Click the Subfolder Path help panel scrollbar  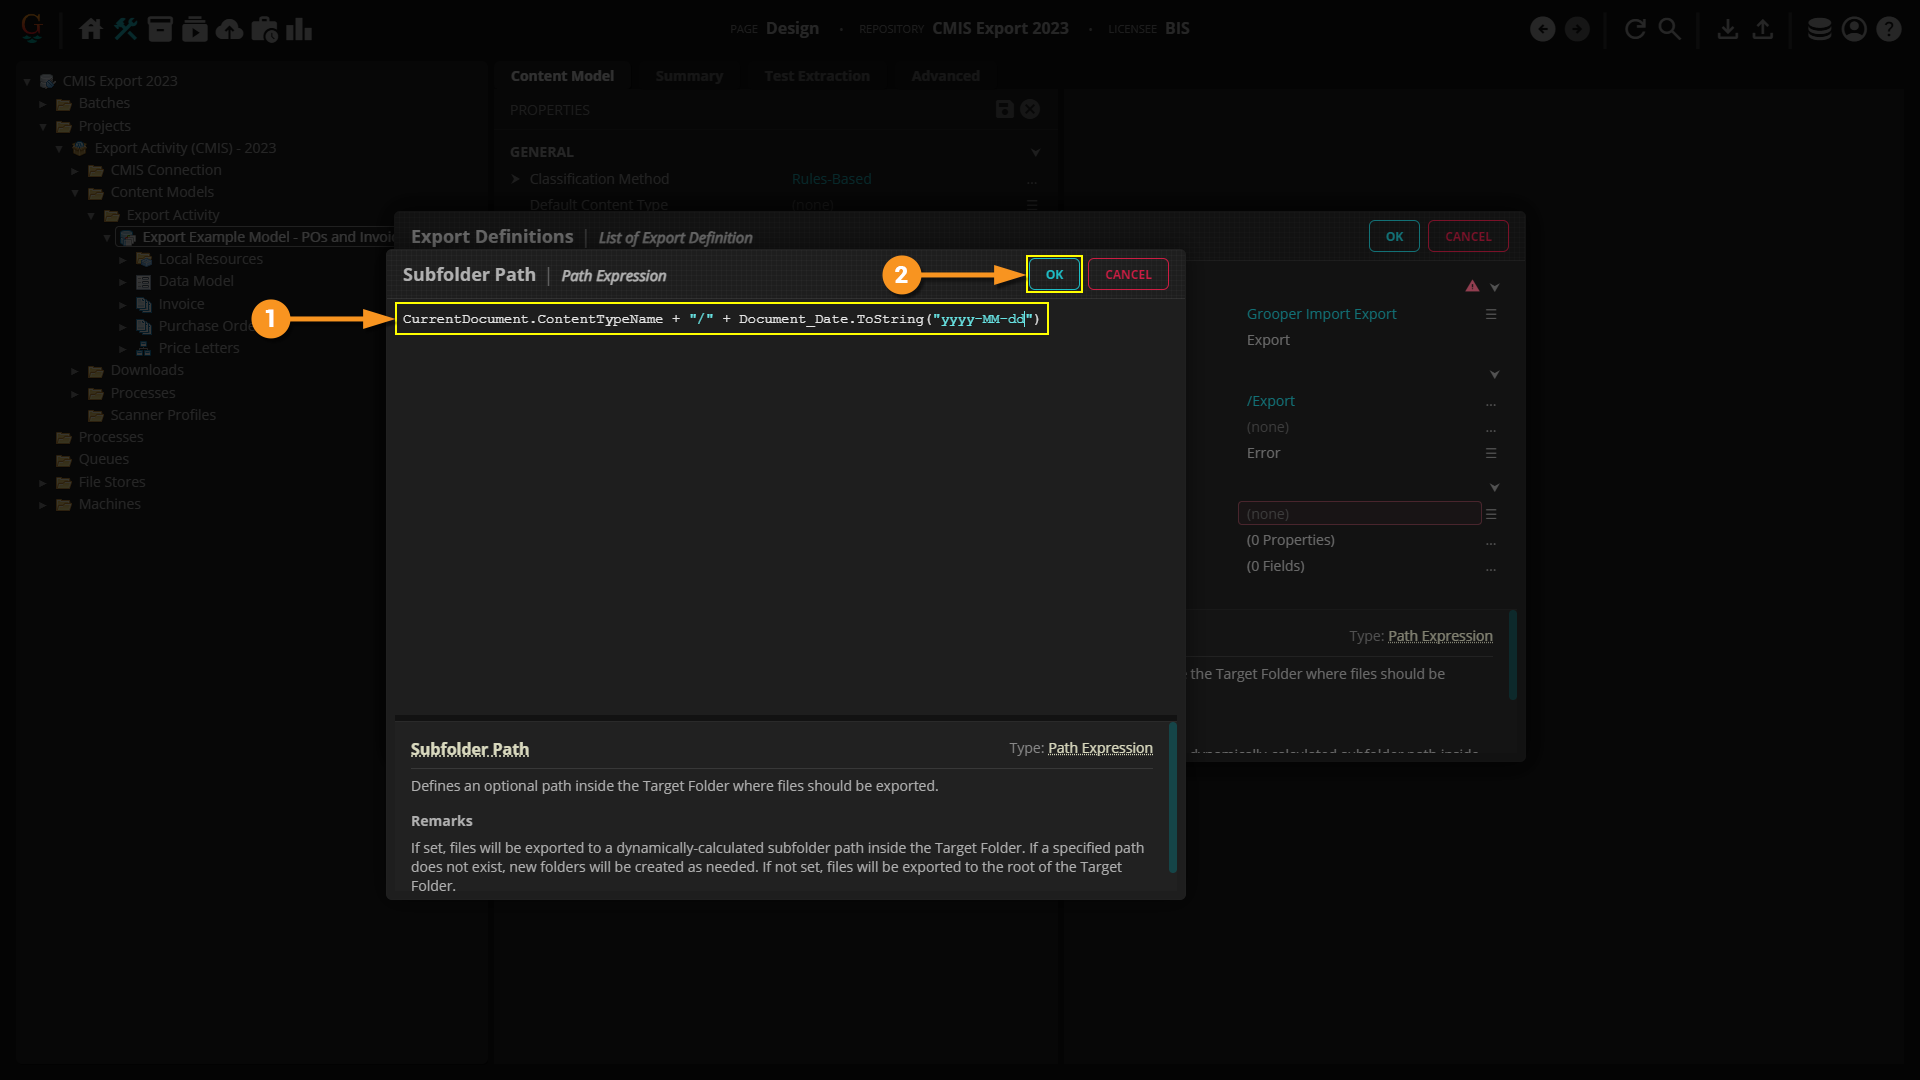pyautogui.click(x=1173, y=797)
